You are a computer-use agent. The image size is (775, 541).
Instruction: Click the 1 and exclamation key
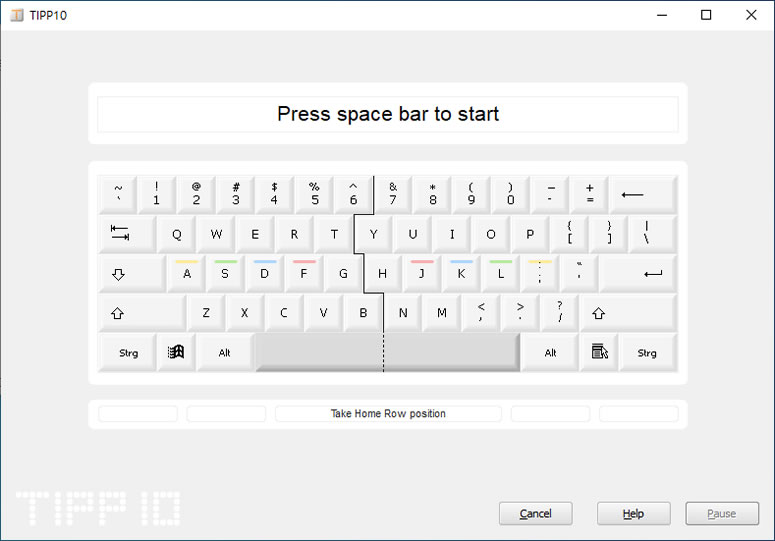157,195
